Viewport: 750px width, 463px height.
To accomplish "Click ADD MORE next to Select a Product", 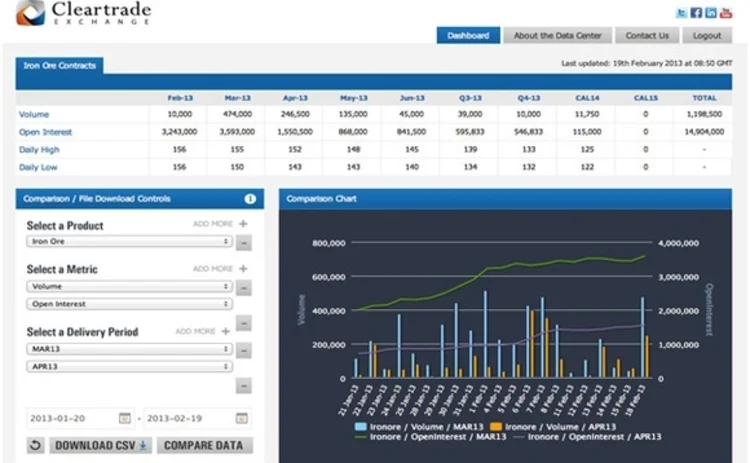I will (x=213, y=224).
